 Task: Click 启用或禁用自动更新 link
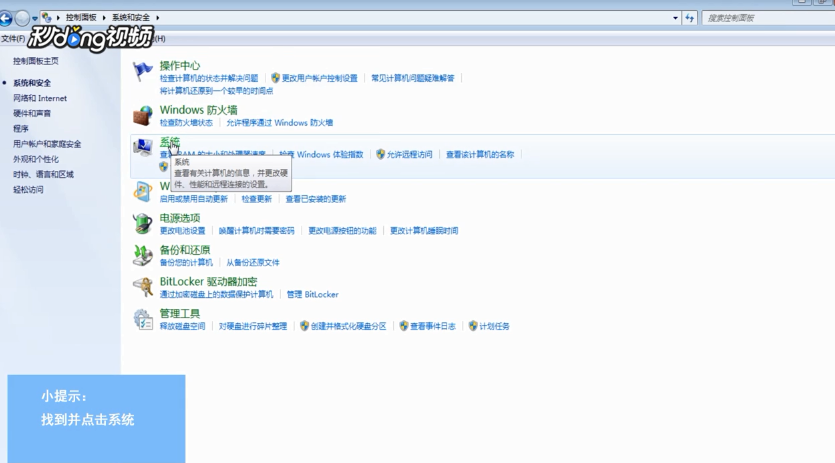193,199
